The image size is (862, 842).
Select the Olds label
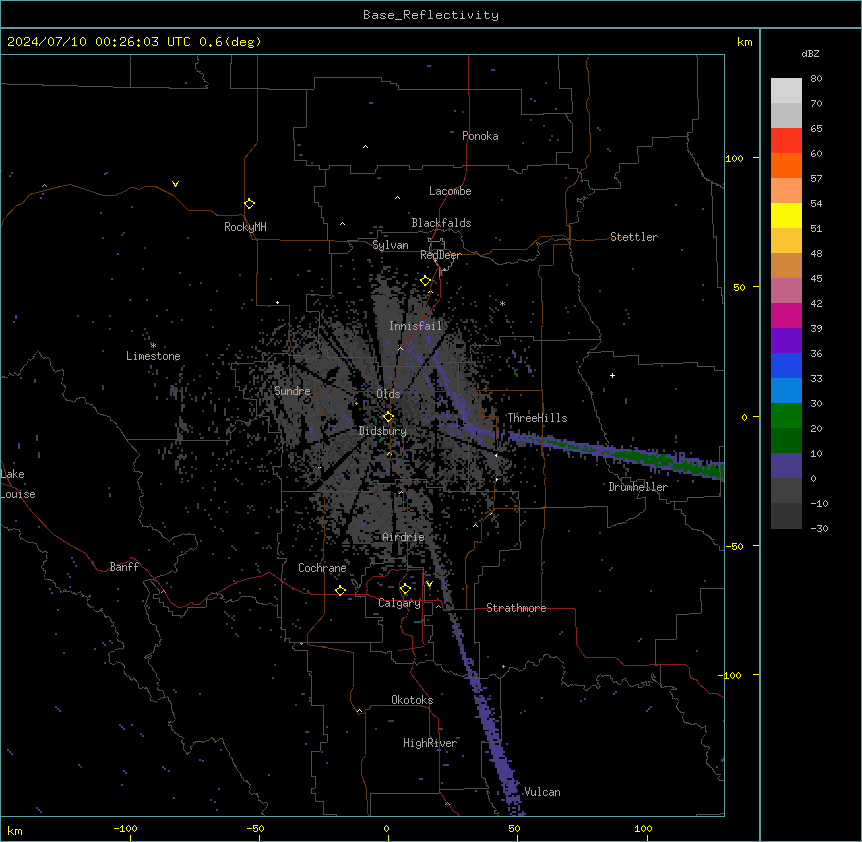pos(388,394)
